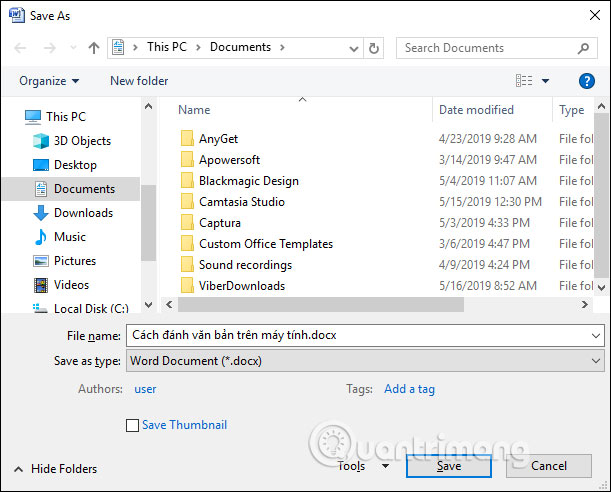Refresh the Documents folder view
Screen dimensions: 611x492
[374, 47]
